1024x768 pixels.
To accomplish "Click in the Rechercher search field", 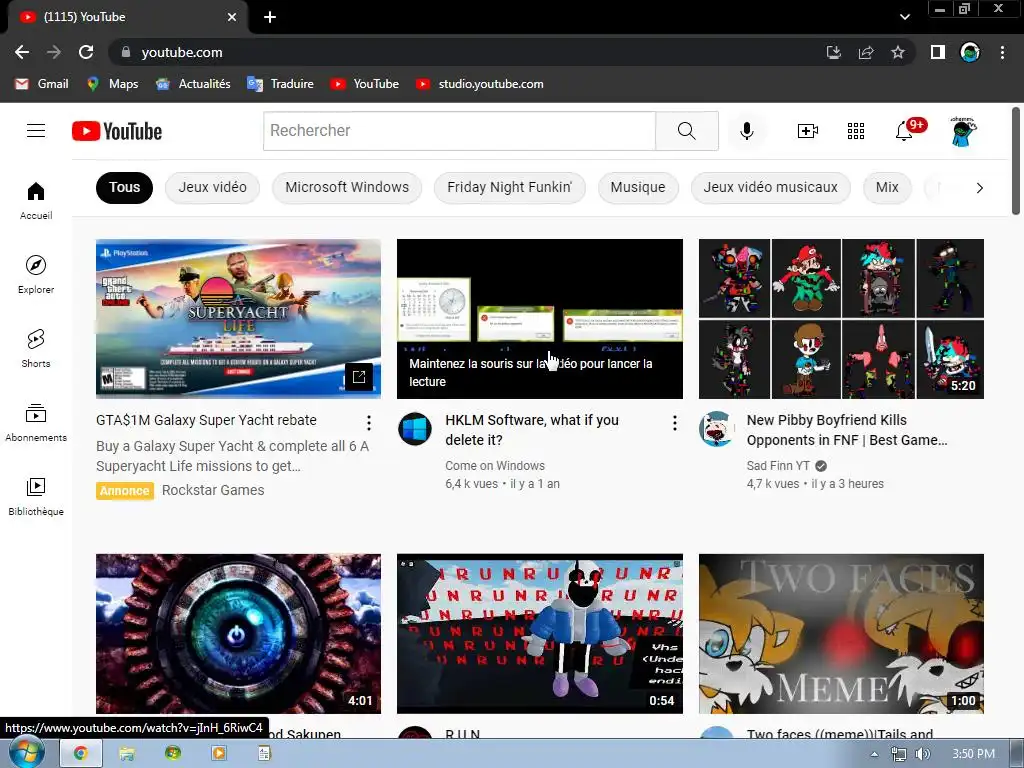I will (459, 131).
